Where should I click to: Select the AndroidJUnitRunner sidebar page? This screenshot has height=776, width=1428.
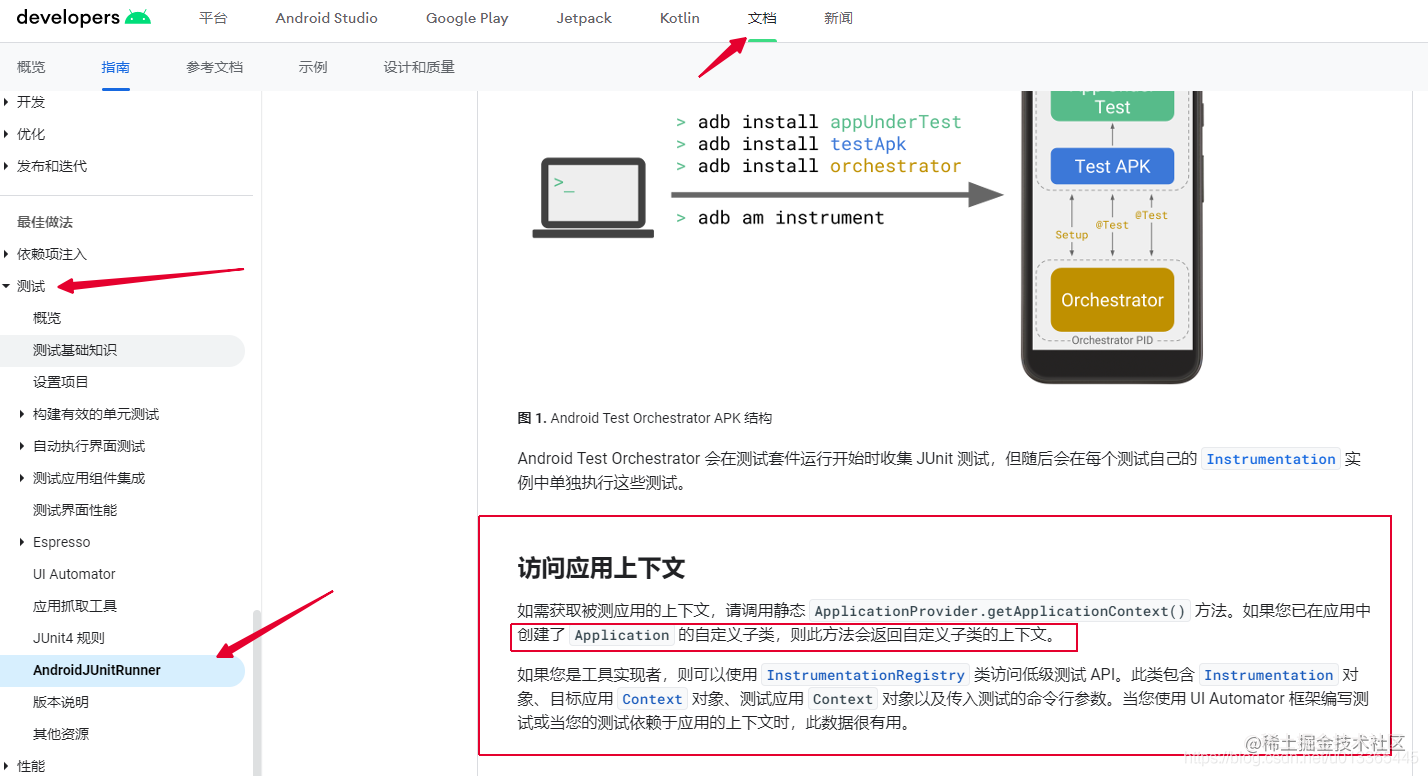click(97, 670)
